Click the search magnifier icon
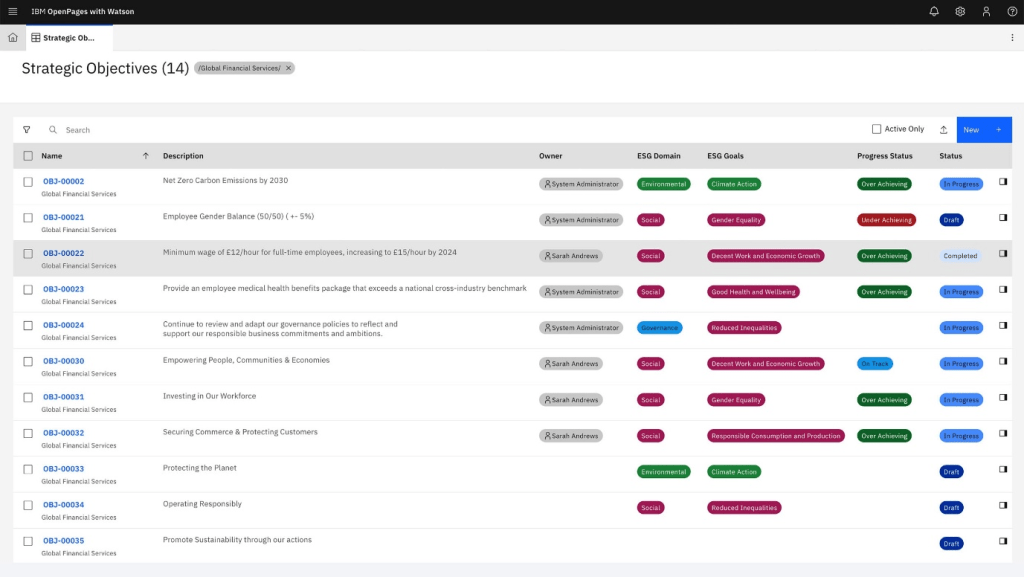 [x=52, y=129]
